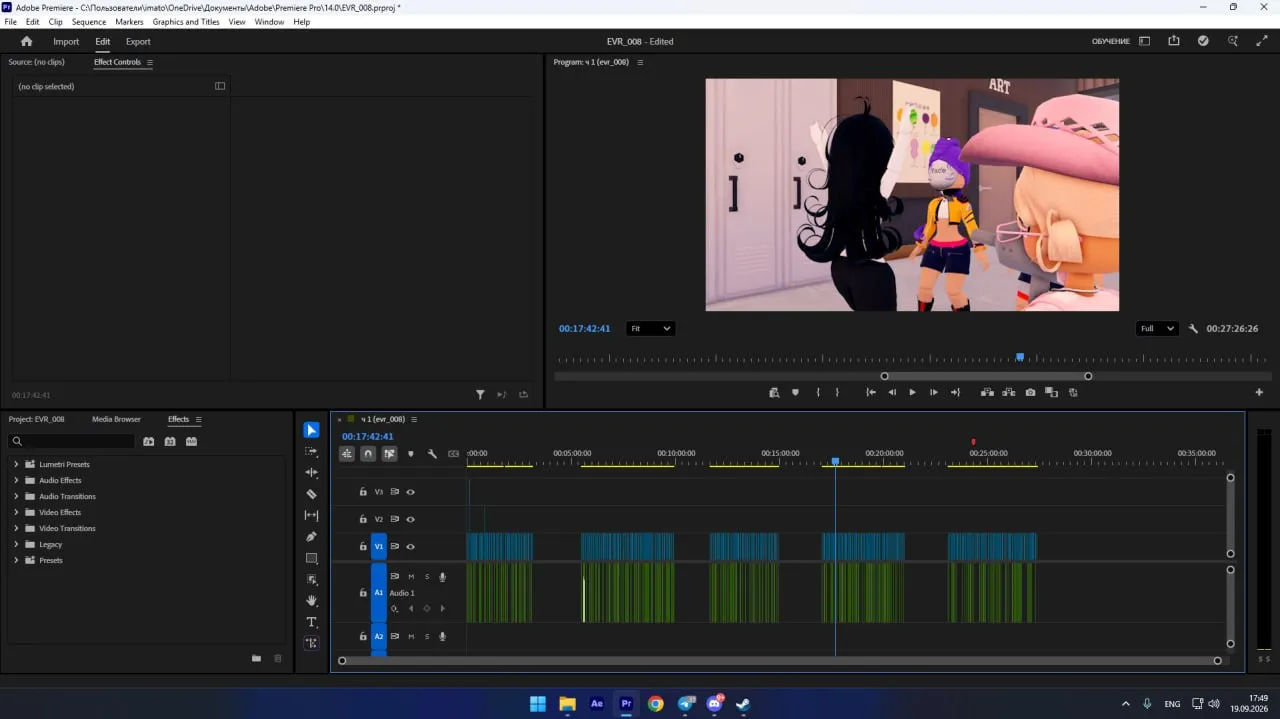Select the Rectangle tool
This screenshot has width=1280, height=719.
pyautogui.click(x=312, y=558)
